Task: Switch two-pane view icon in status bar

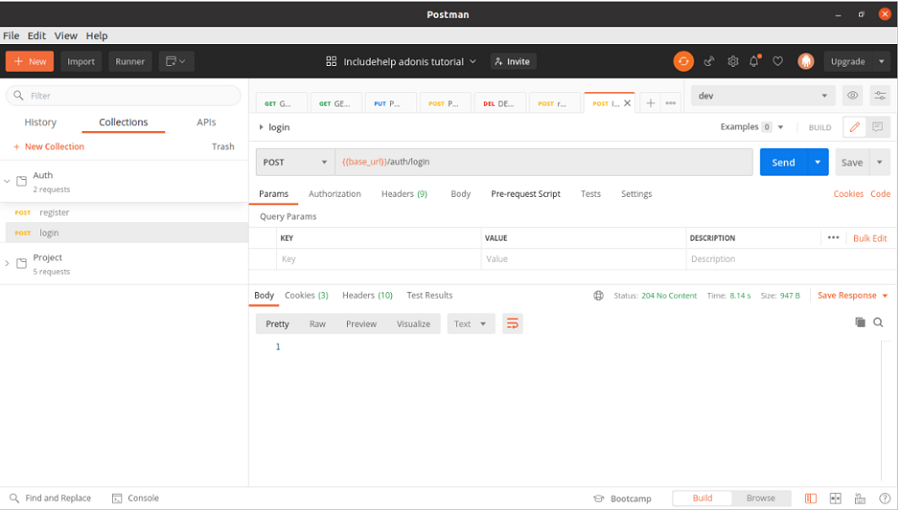Action: click(x=836, y=499)
